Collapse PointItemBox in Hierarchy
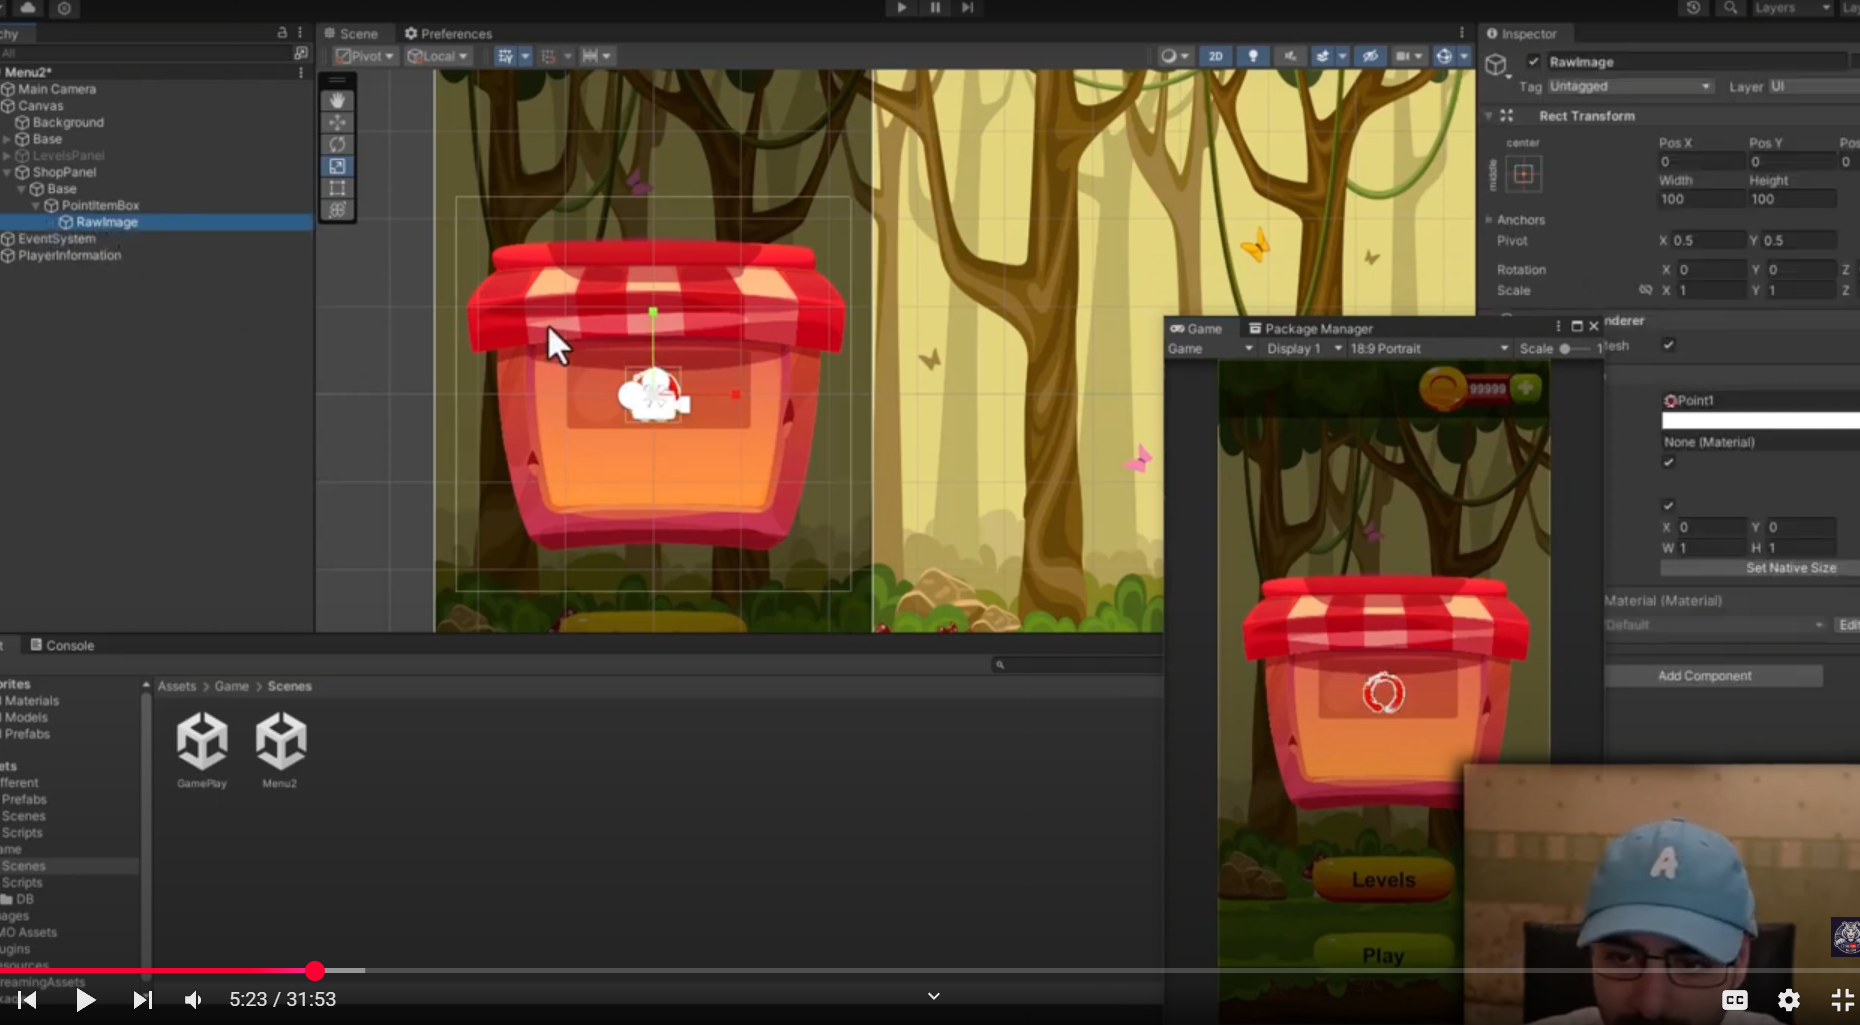The height and width of the screenshot is (1025, 1860). coord(36,205)
